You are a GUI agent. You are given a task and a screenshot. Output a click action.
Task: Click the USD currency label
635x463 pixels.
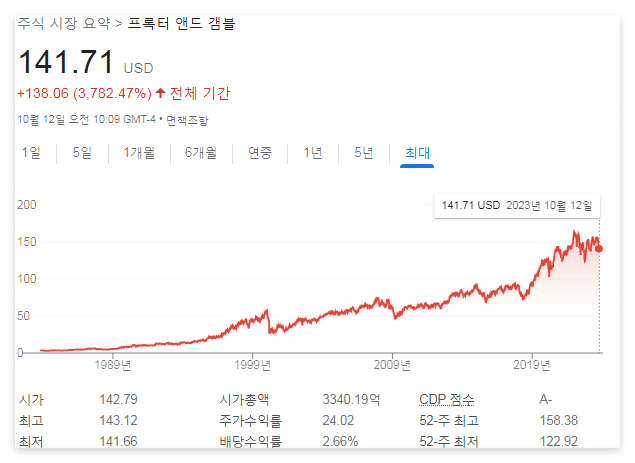(139, 68)
